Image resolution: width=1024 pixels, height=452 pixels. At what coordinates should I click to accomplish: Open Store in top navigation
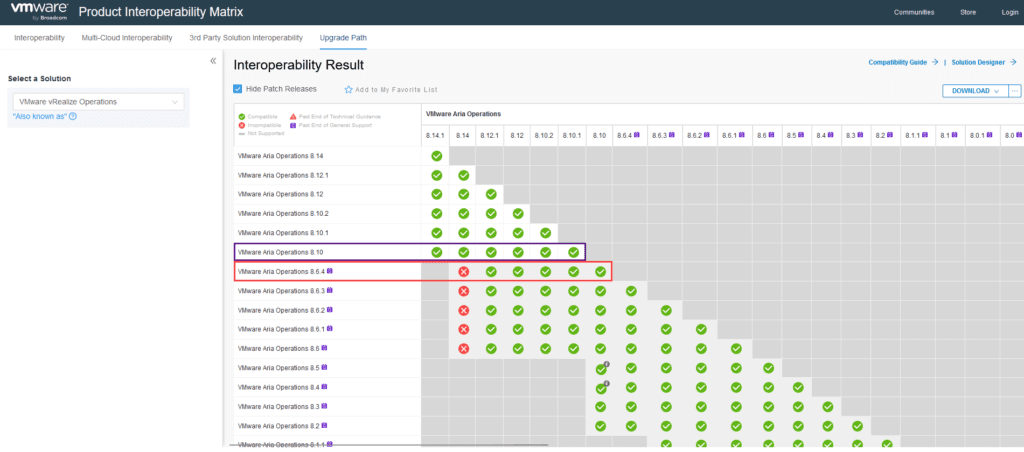(968, 12)
